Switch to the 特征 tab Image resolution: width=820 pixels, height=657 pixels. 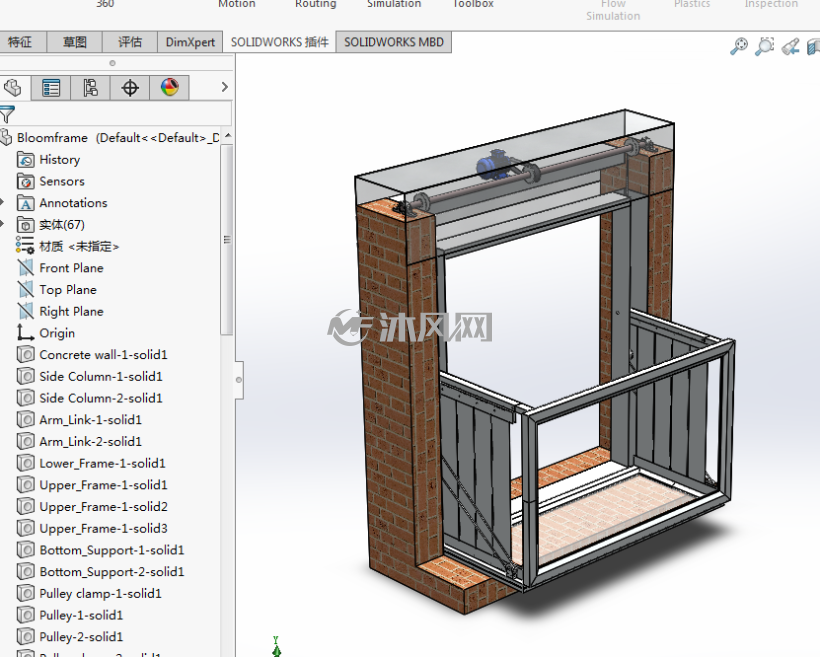[x=20, y=42]
